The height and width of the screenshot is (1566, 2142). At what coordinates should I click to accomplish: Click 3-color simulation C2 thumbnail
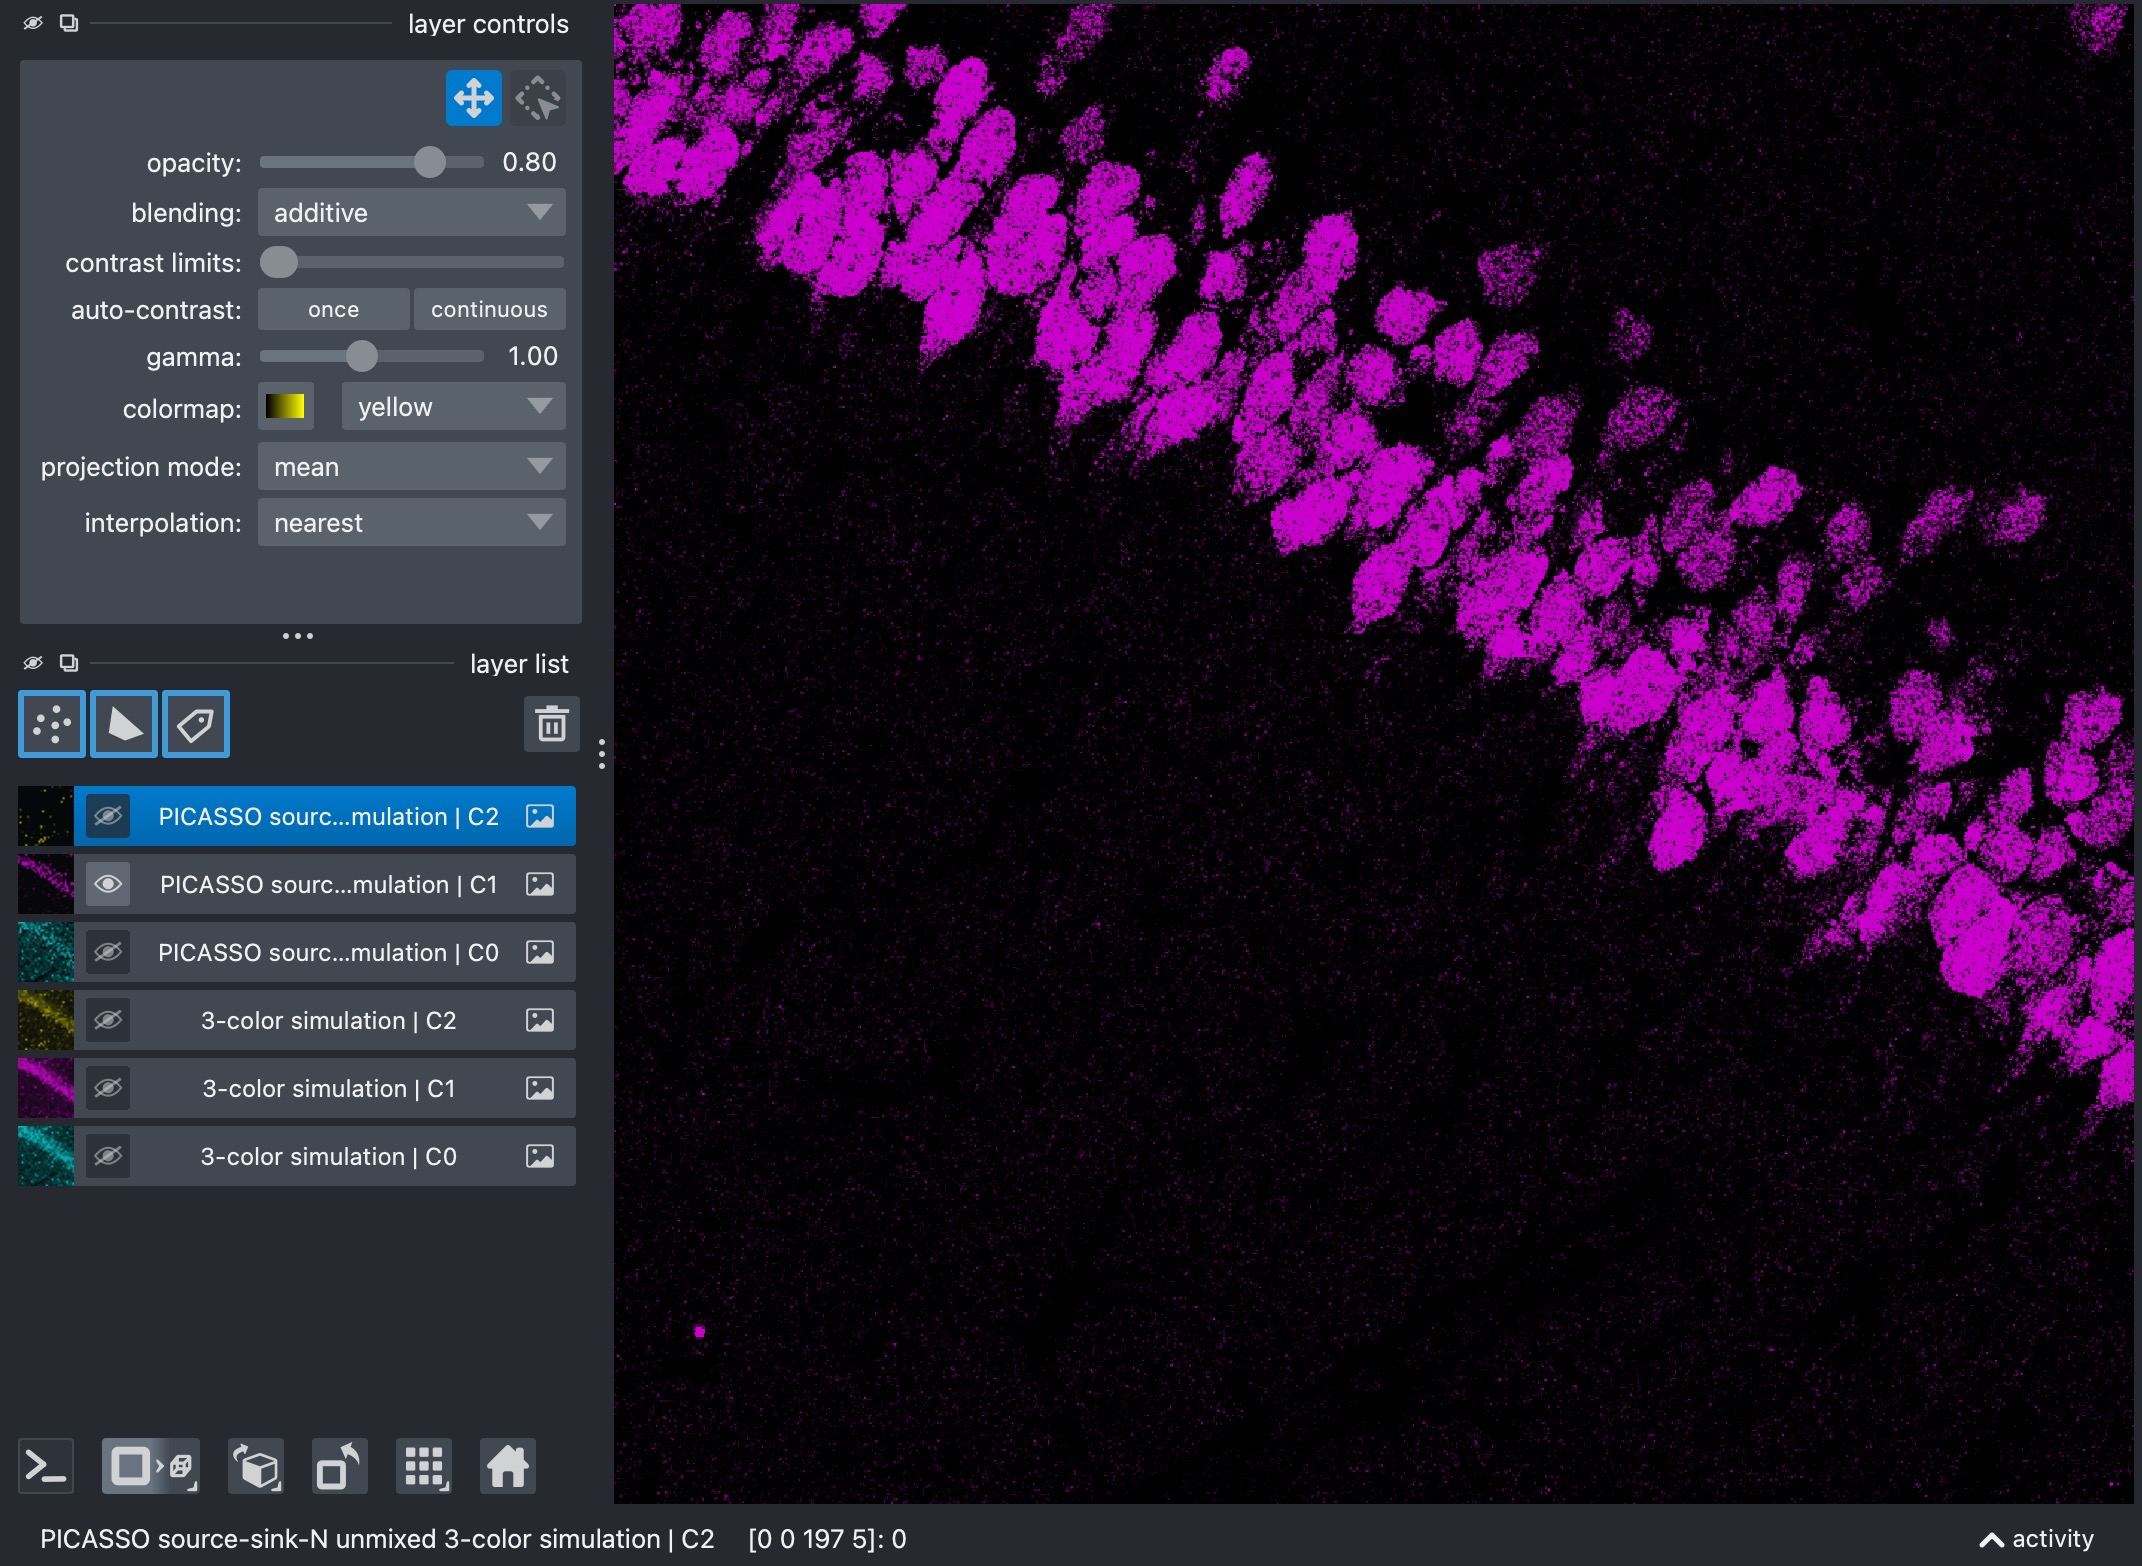(x=46, y=1020)
